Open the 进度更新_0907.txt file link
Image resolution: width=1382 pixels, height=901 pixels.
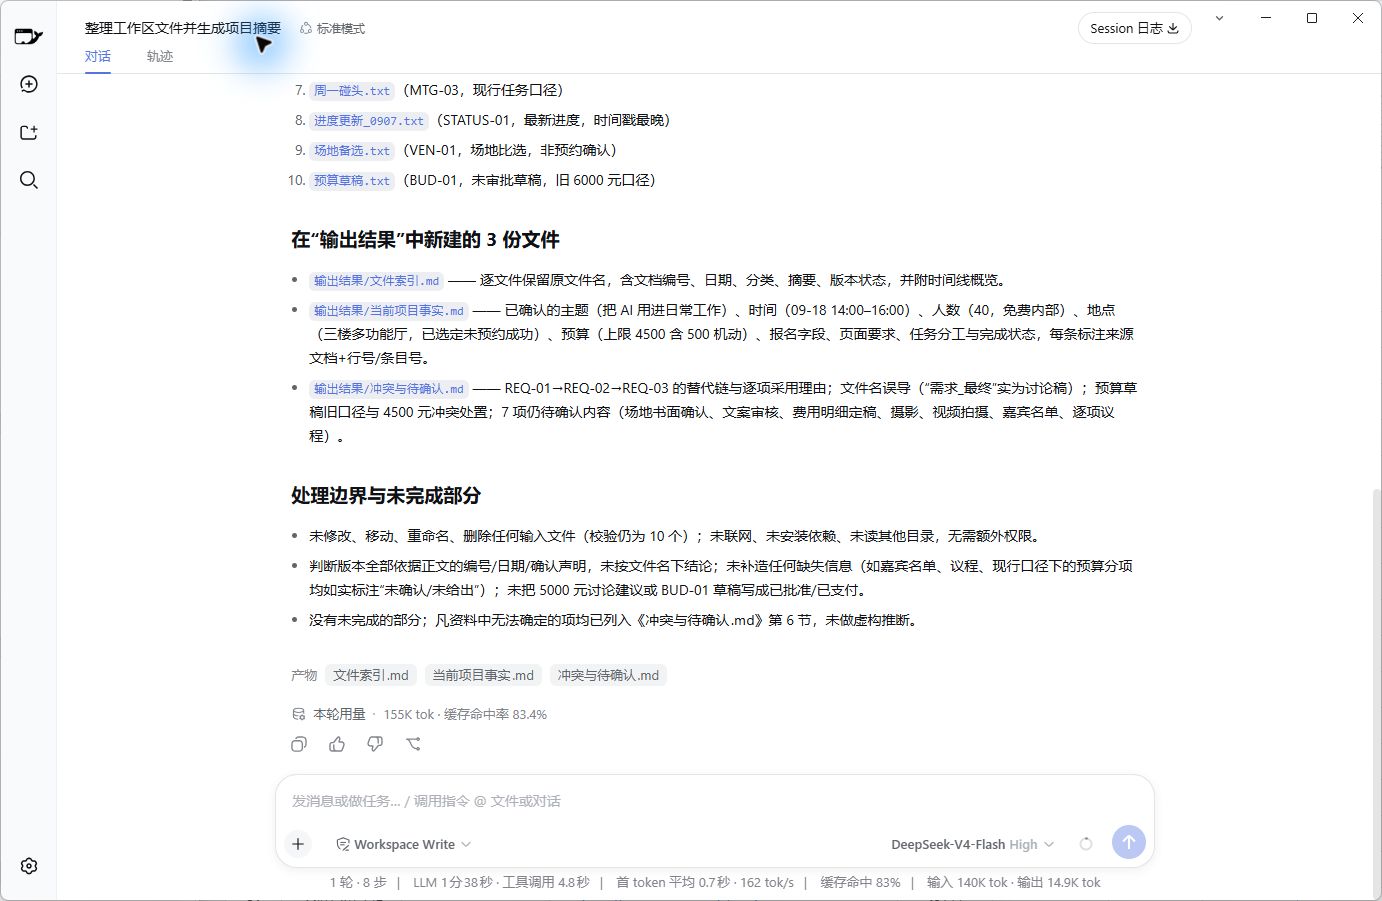(x=369, y=121)
